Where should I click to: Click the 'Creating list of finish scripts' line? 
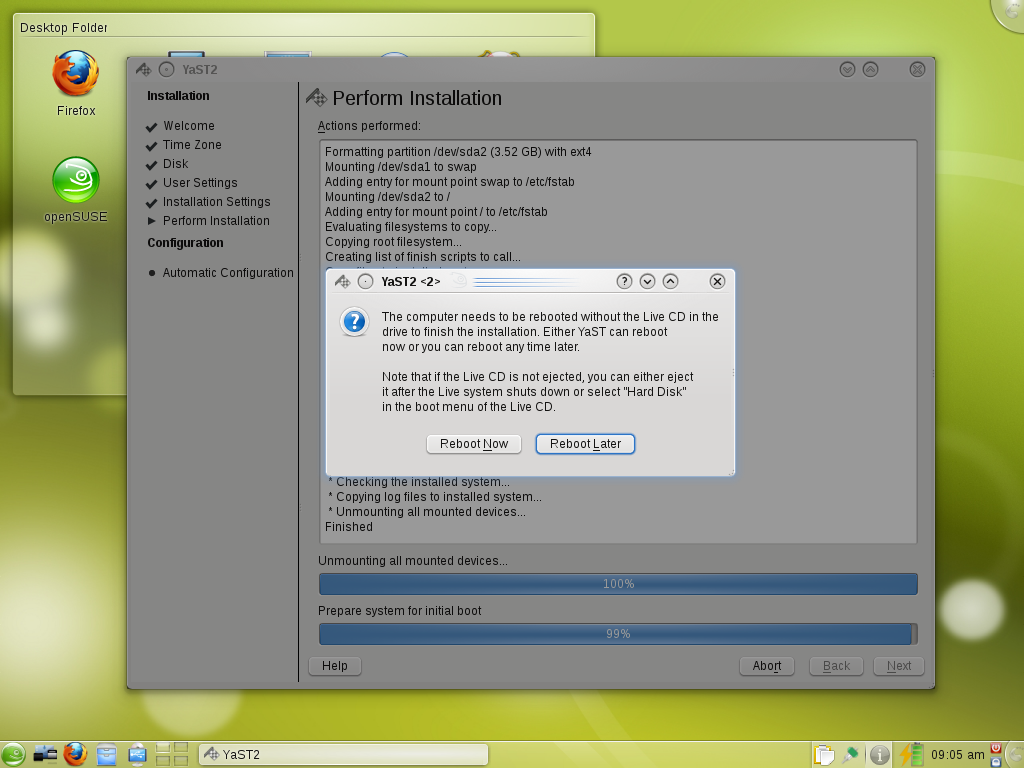coord(423,257)
